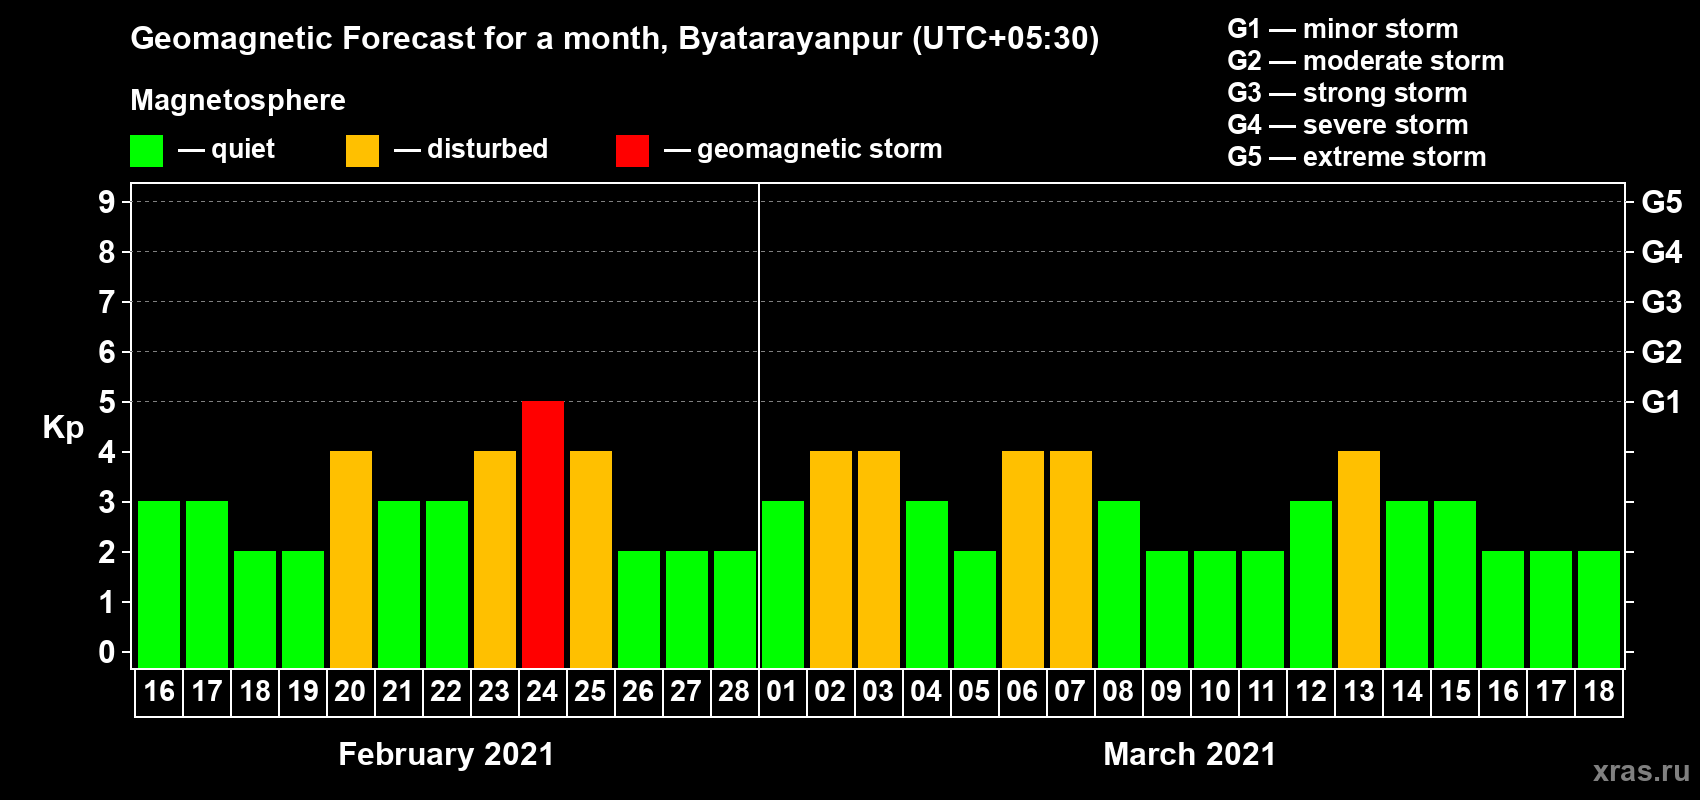Click 'G3 — strong storm' legend text

coord(1347,93)
